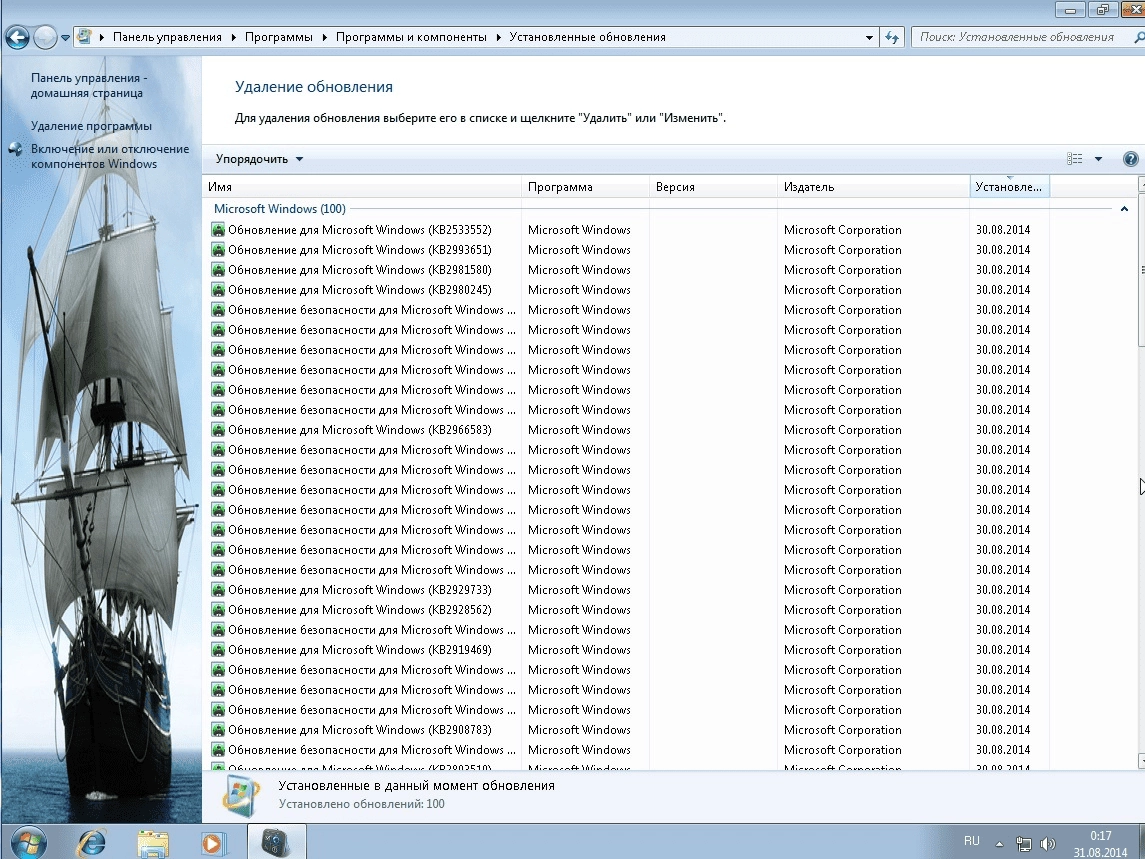Open 'Удаление программы' sidebar link
The height and width of the screenshot is (859, 1145).
[x=91, y=126]
